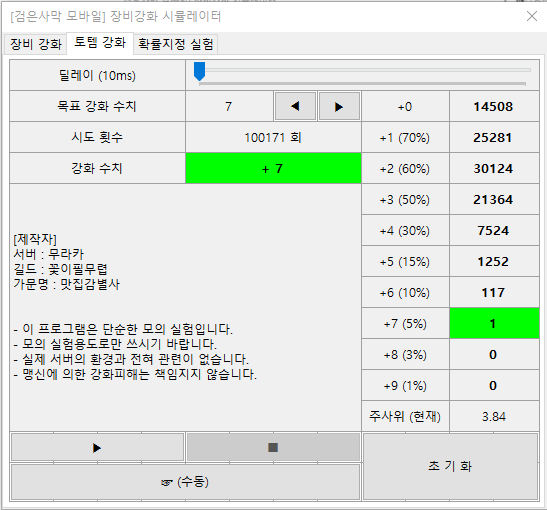Start simulation with the play button
The image size is (547, 510).
pyautogui.click(x=97, y=447)
